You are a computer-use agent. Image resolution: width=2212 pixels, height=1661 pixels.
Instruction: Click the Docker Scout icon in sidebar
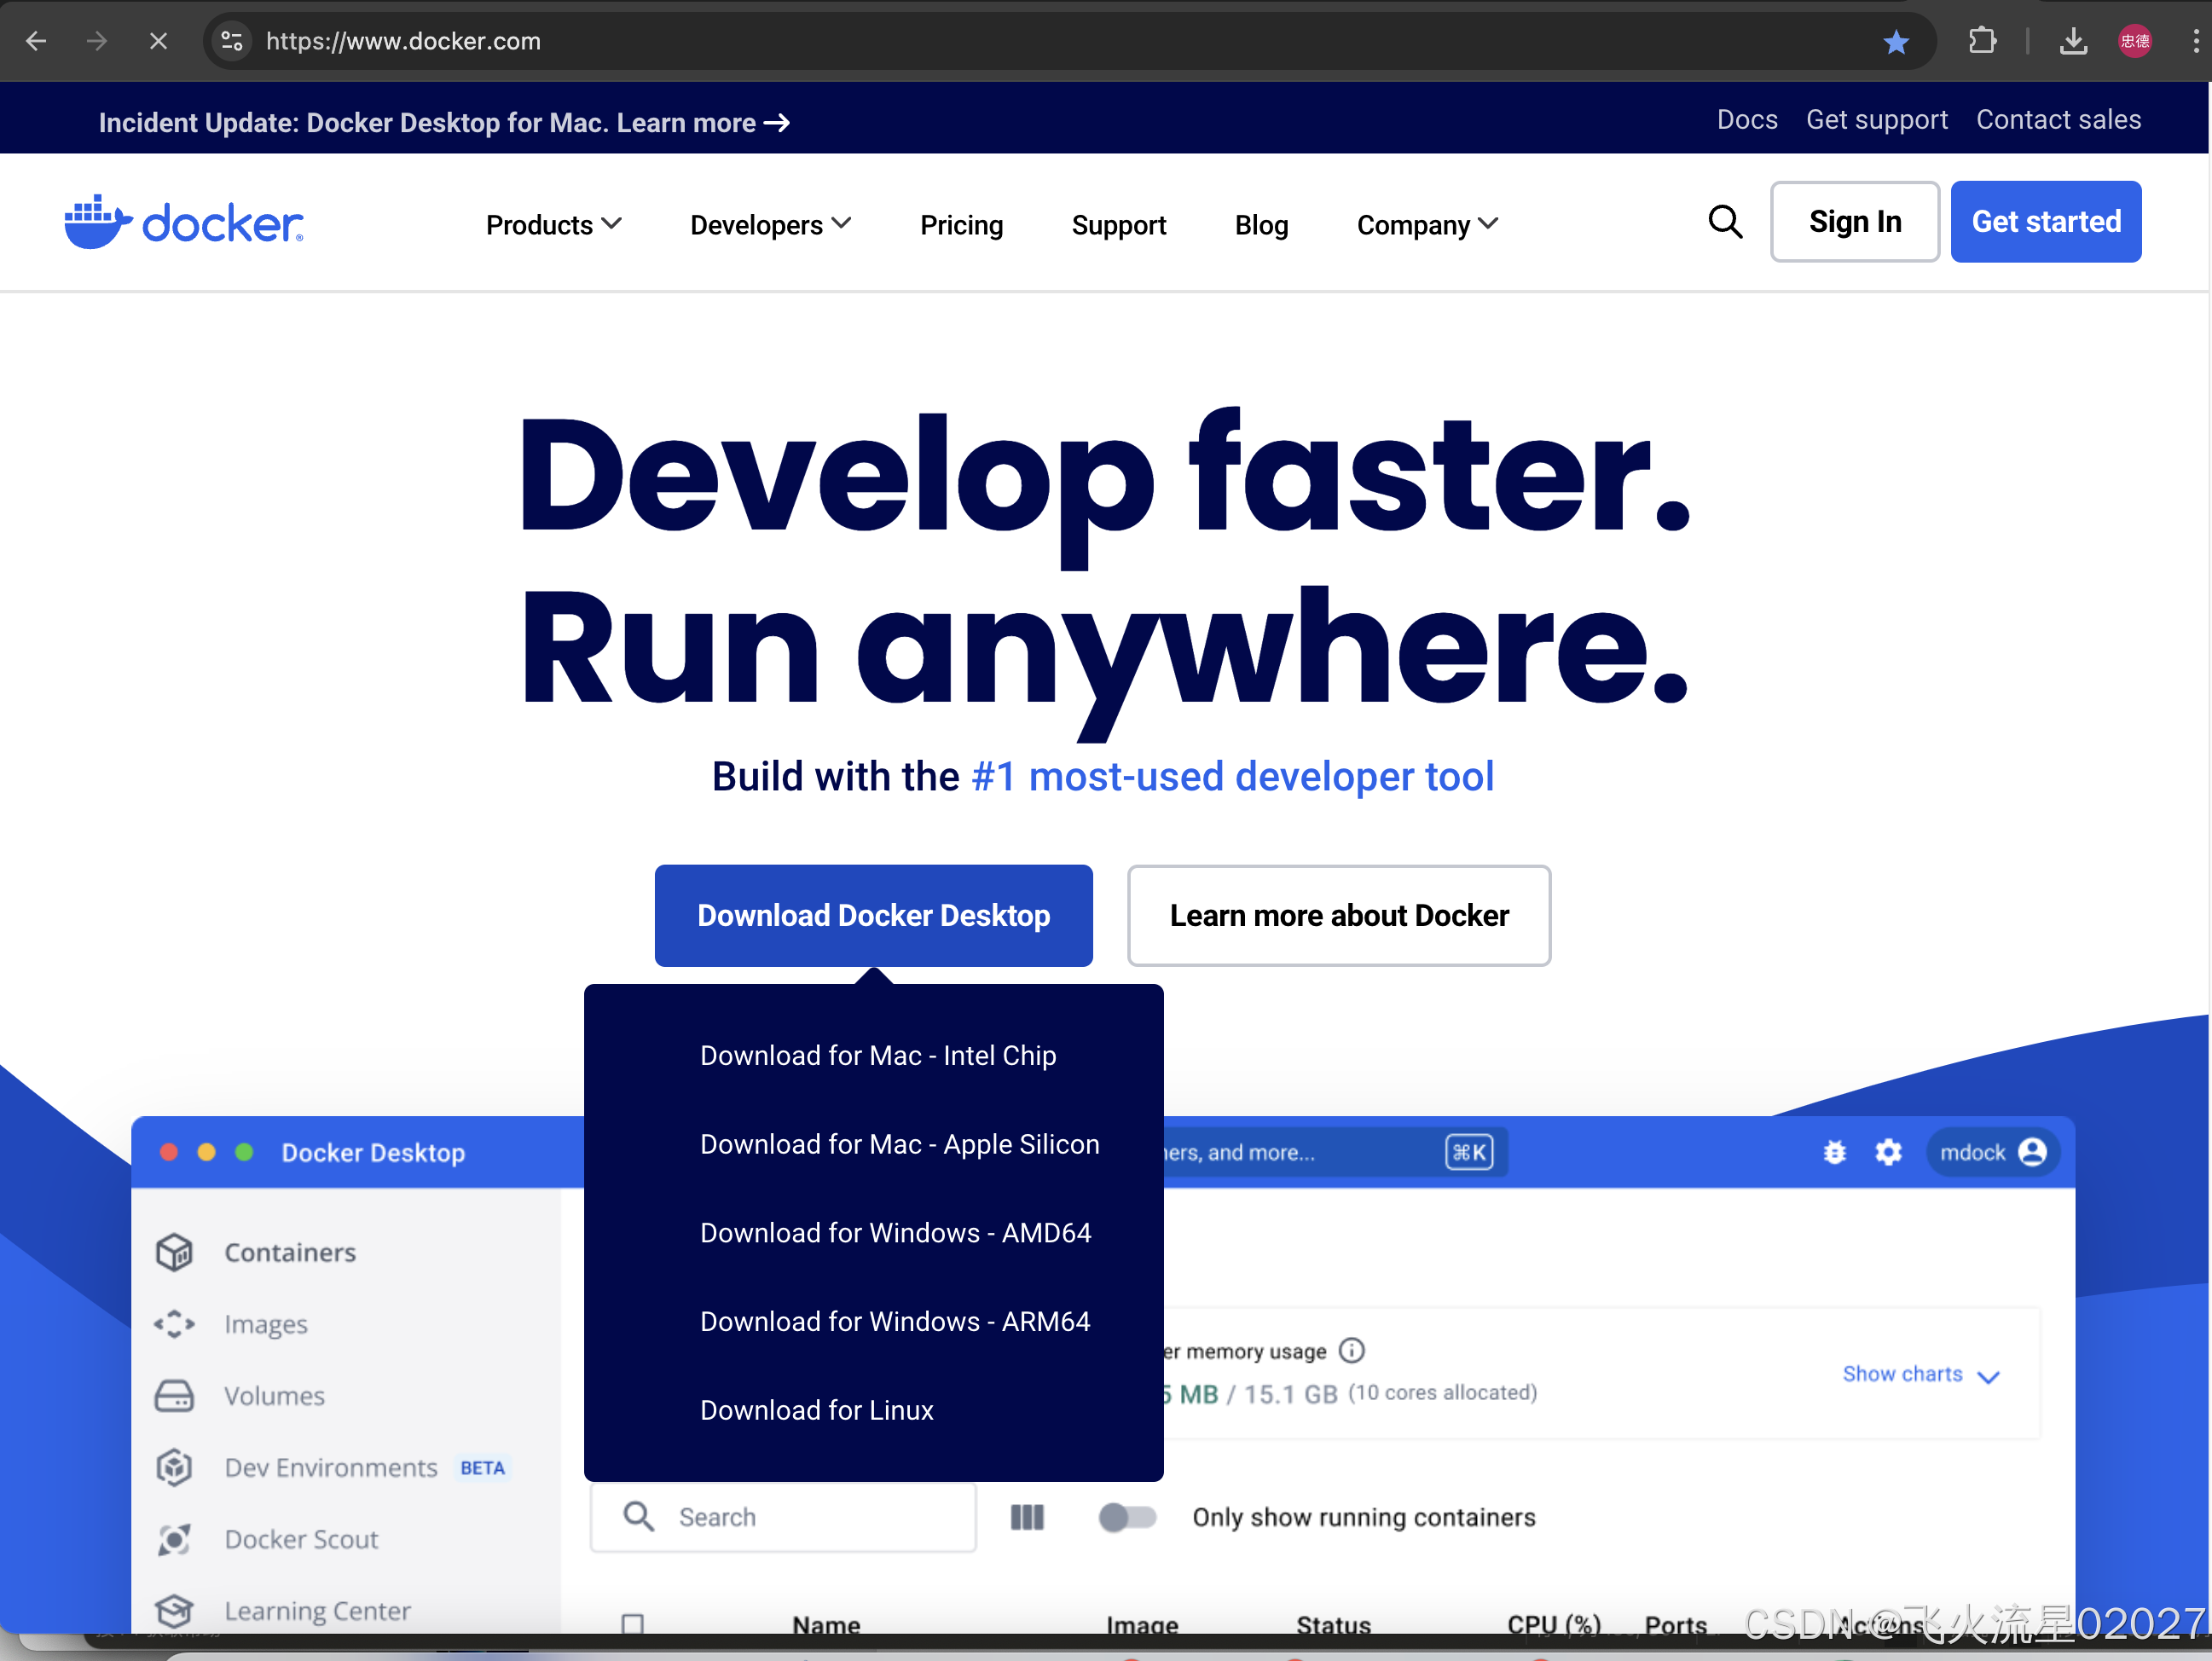(174, 1539)
